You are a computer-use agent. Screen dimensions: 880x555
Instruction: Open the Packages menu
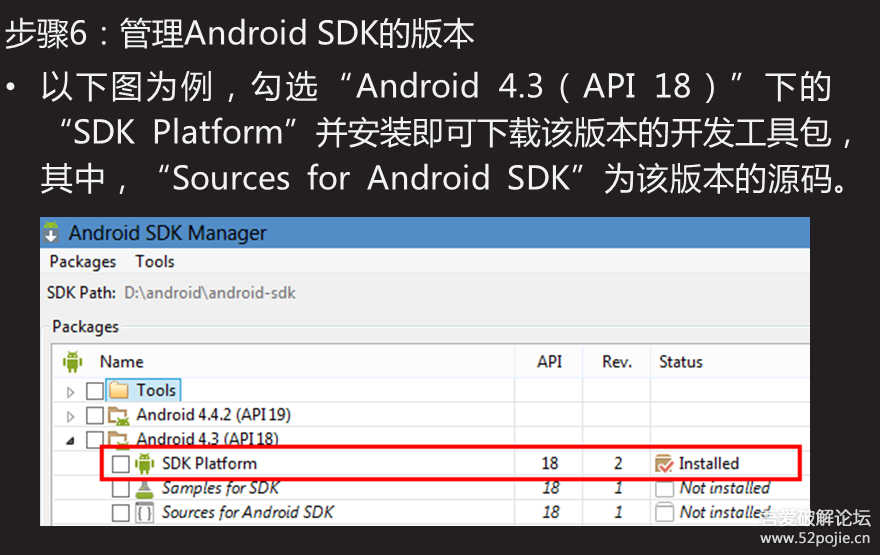pyautogui.click(x=82, y=262)
